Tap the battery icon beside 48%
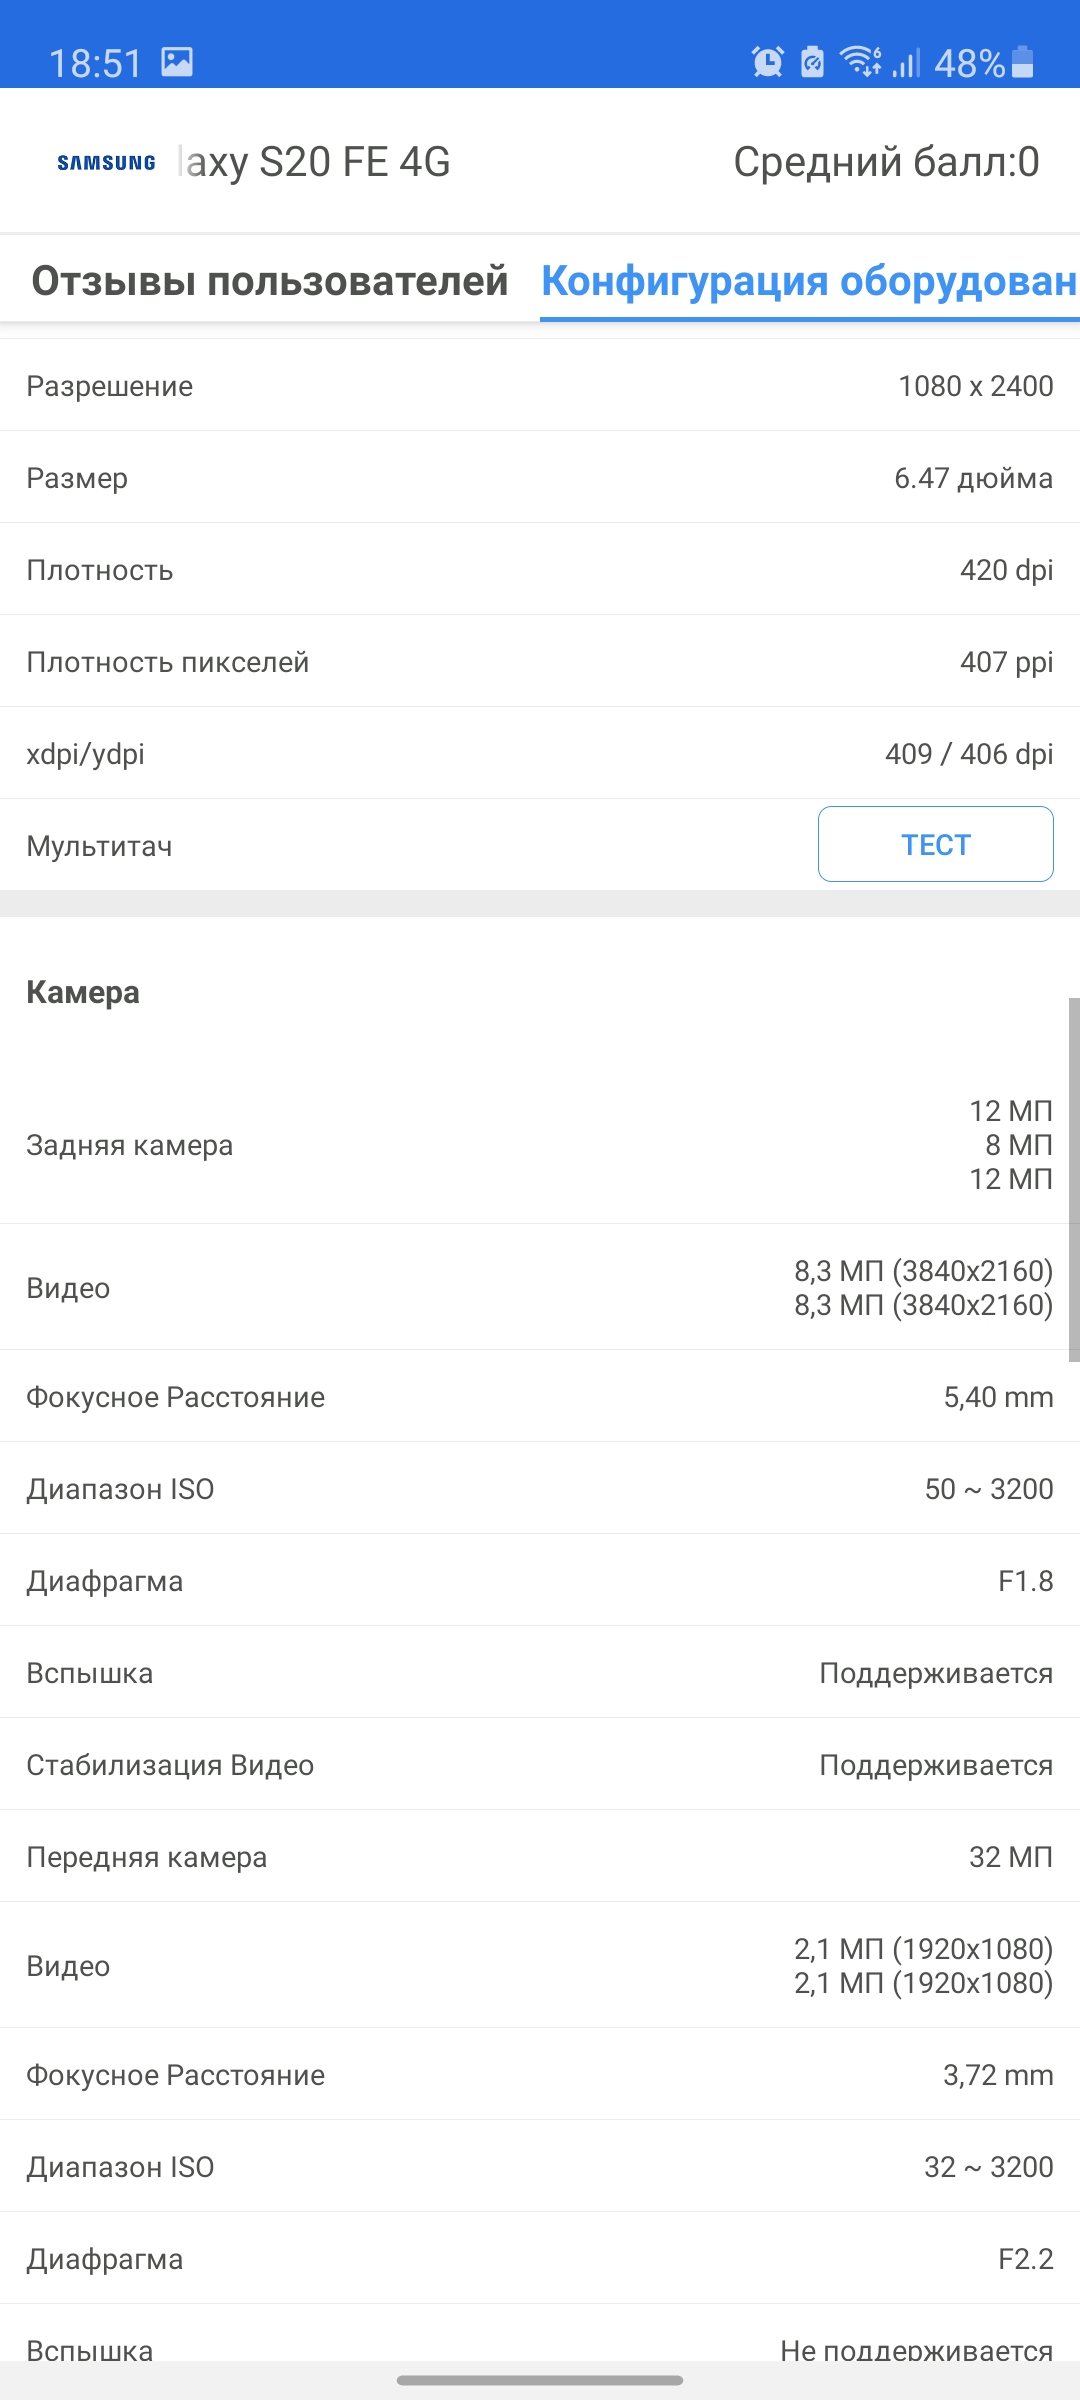Image resolution: width=1080 pixels, height=2400 pixels. pos(1022,62)
